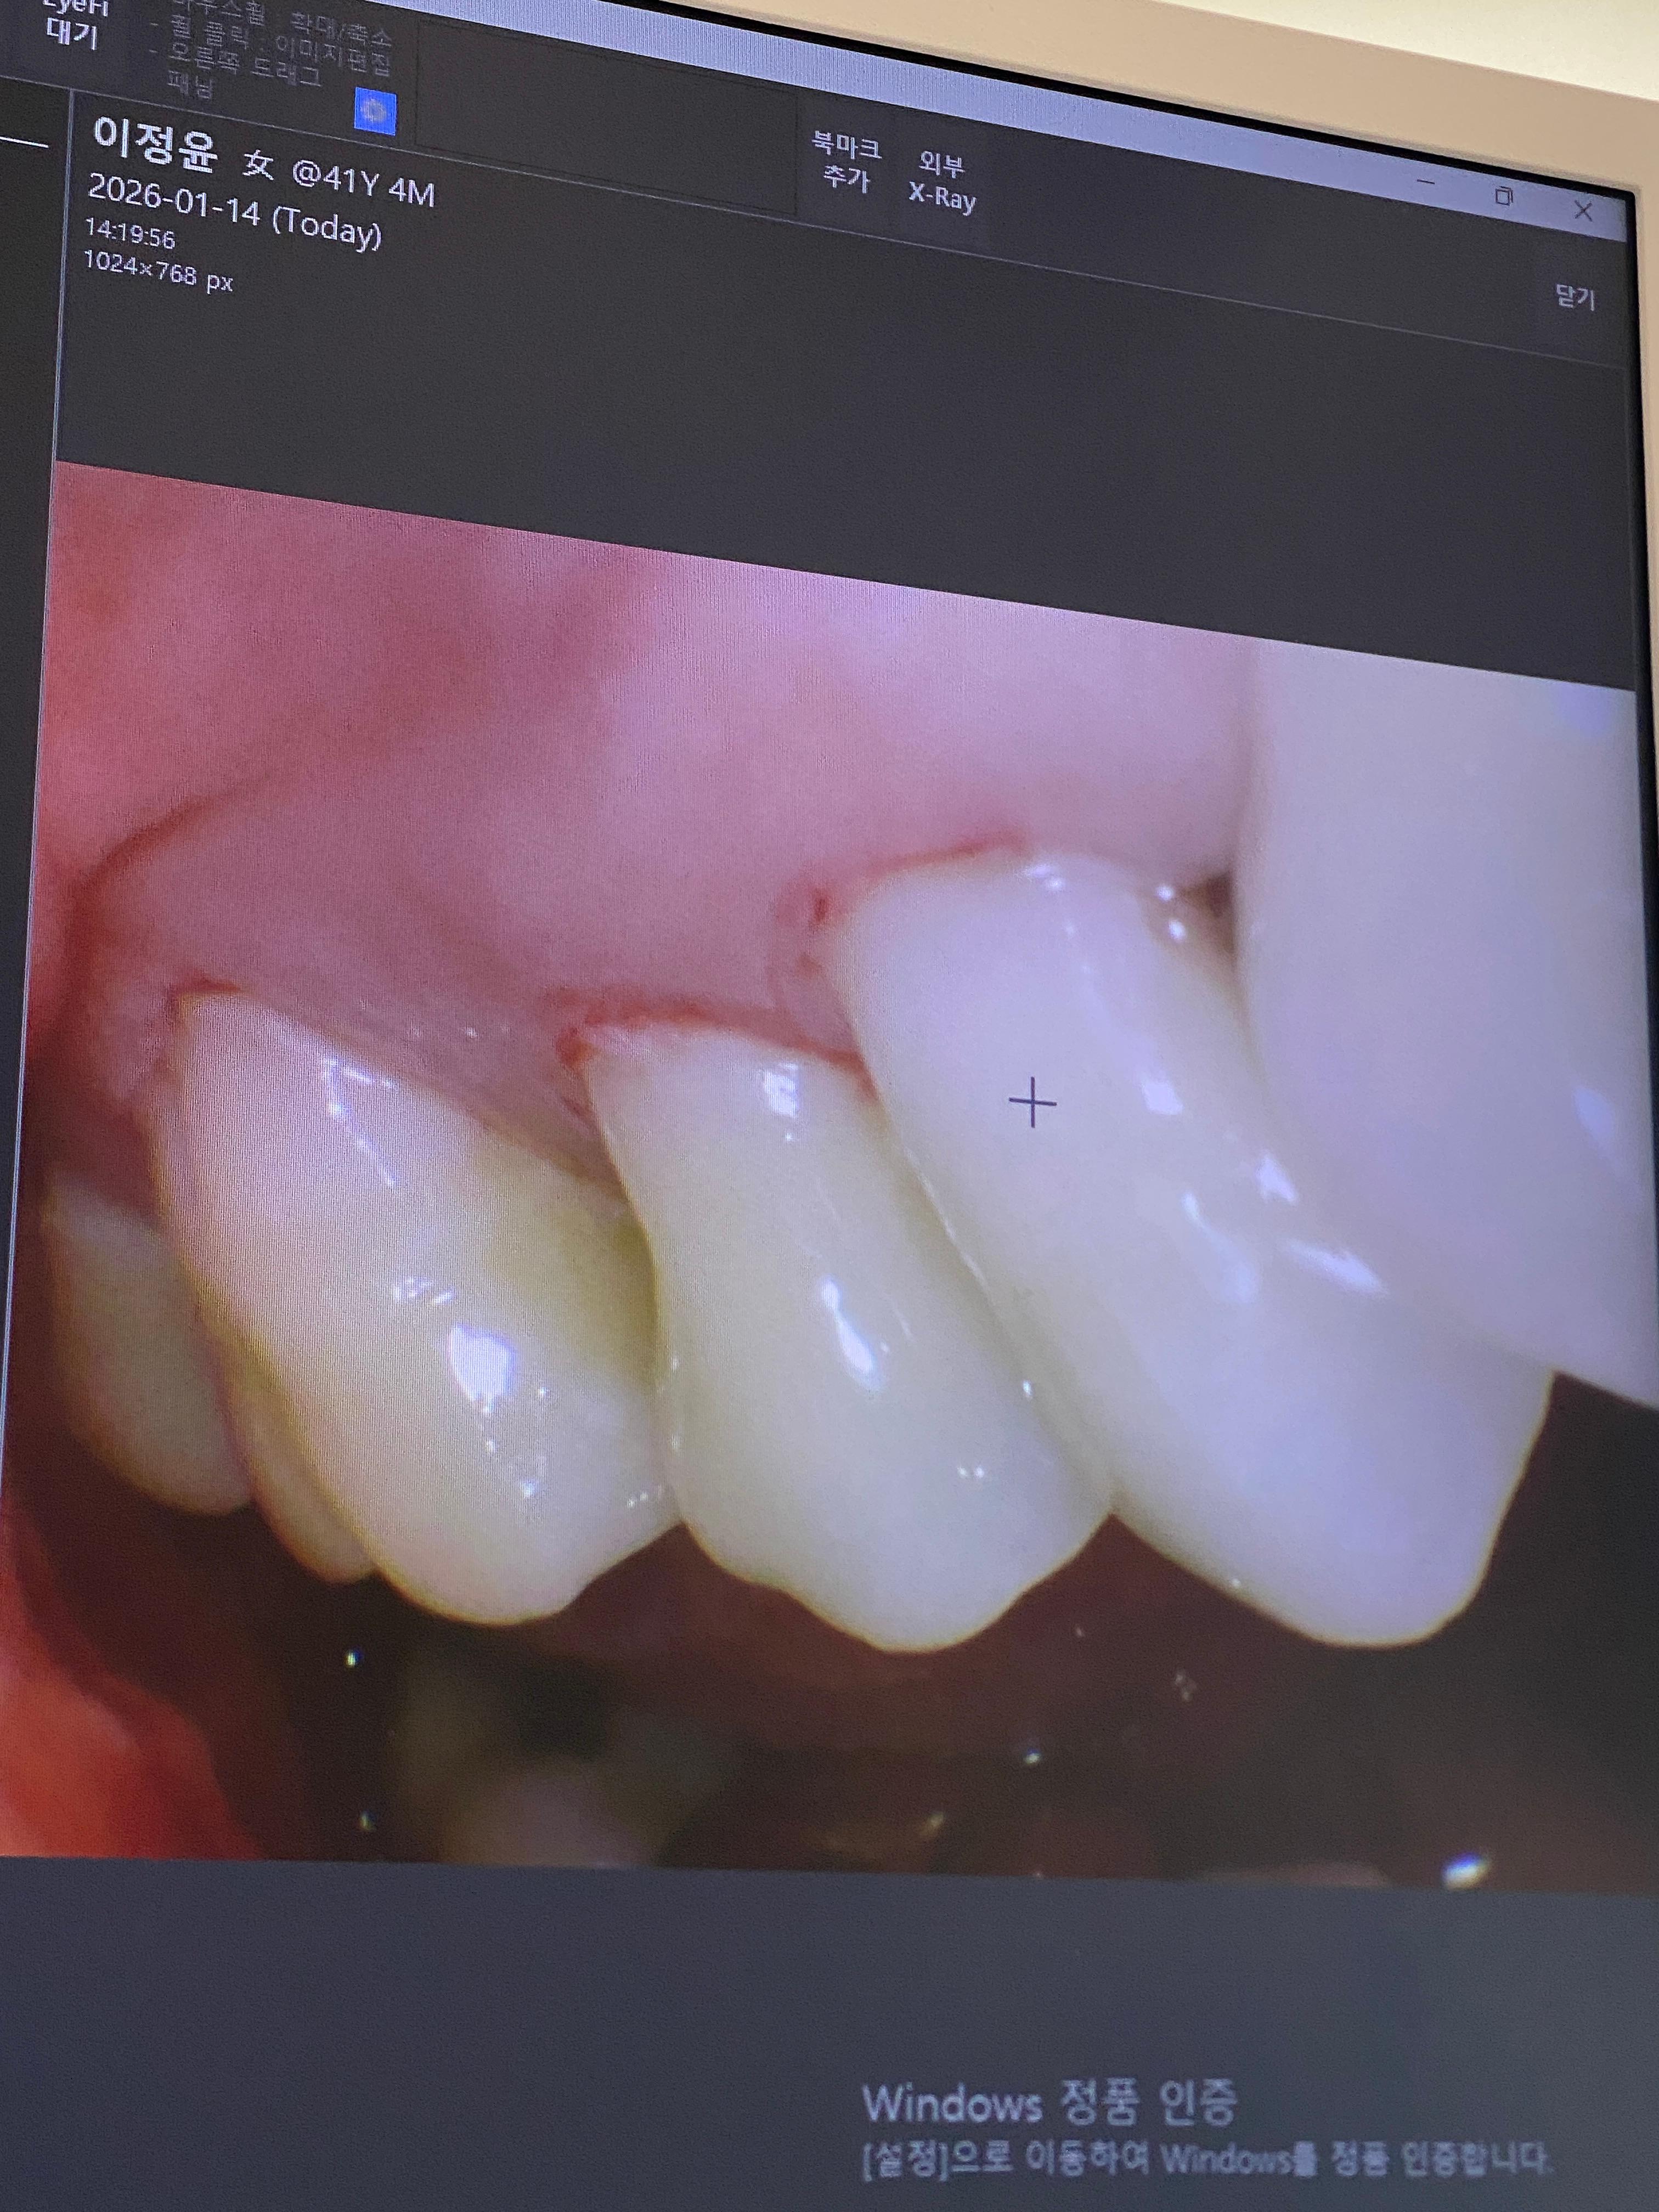Viewport: 1659px width, 2212px height.
Task: Maximize or restore the viewer window
Action: pos(1503,196)
